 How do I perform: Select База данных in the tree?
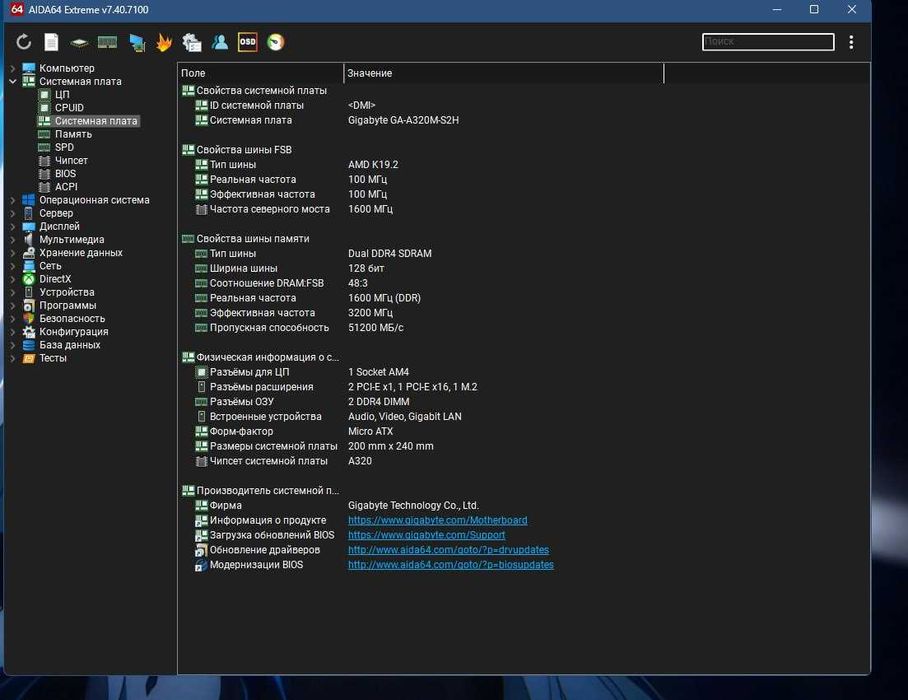(69, 345)
